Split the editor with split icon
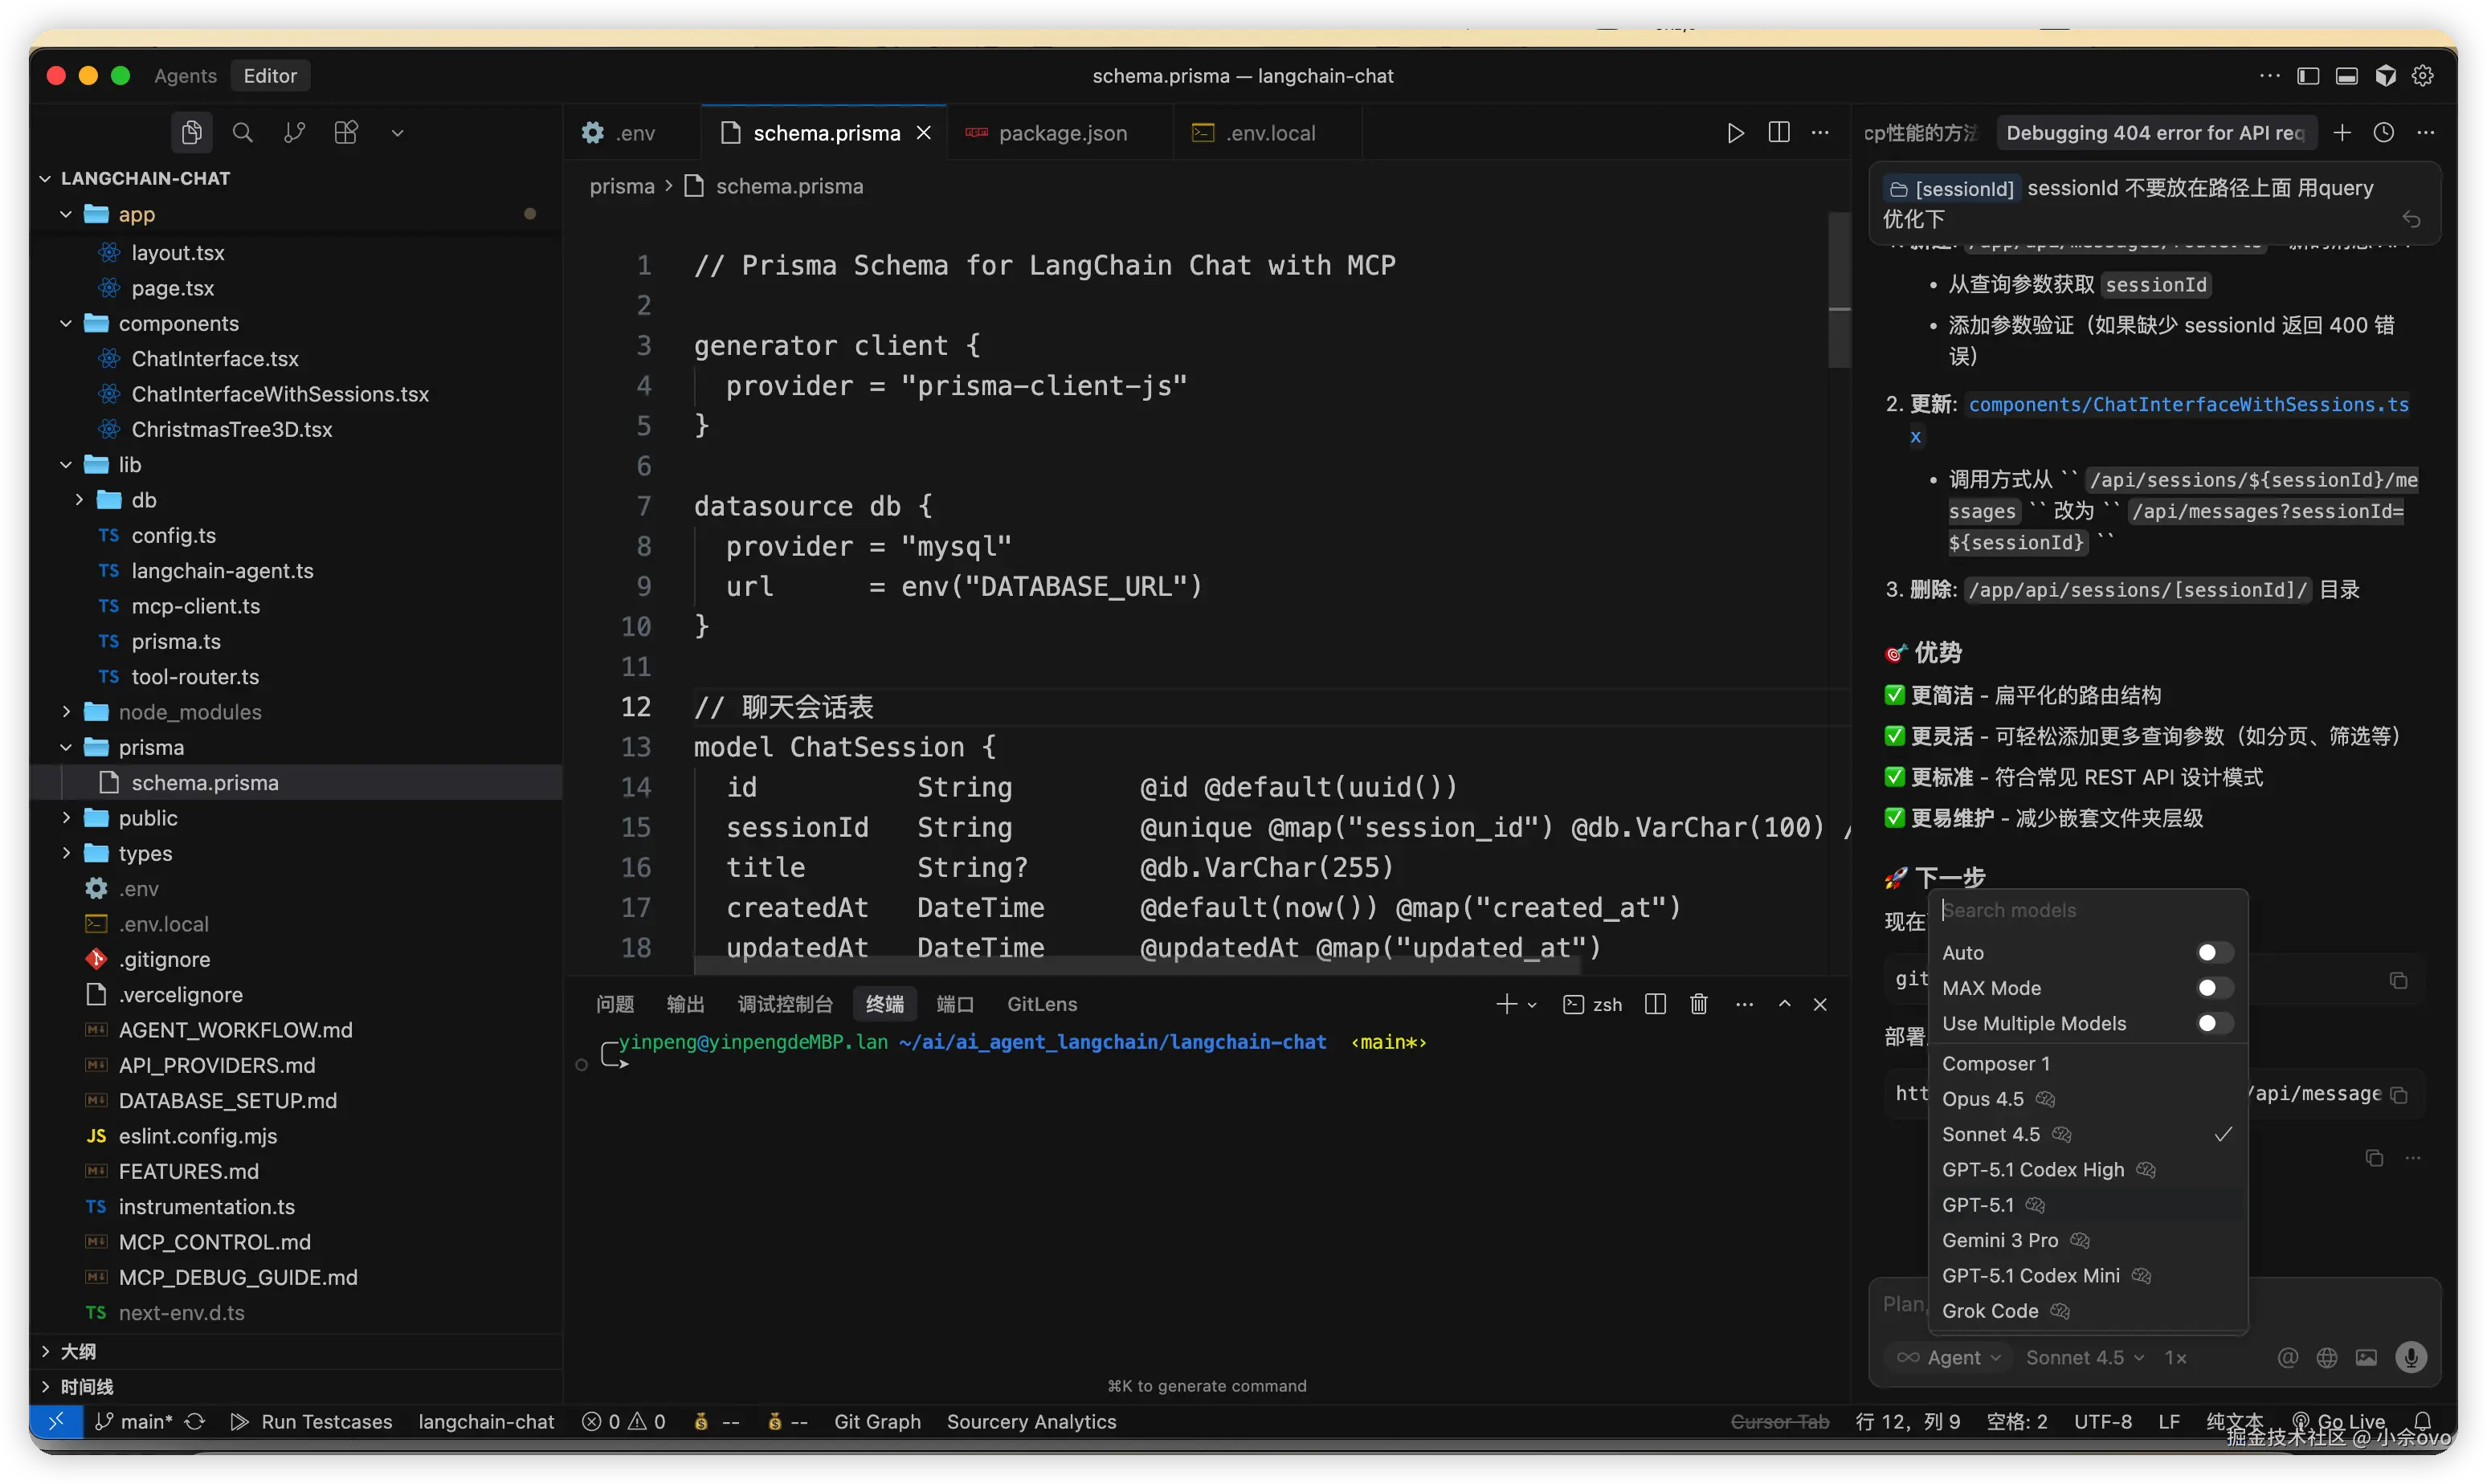 click(x=1778, y=133)
